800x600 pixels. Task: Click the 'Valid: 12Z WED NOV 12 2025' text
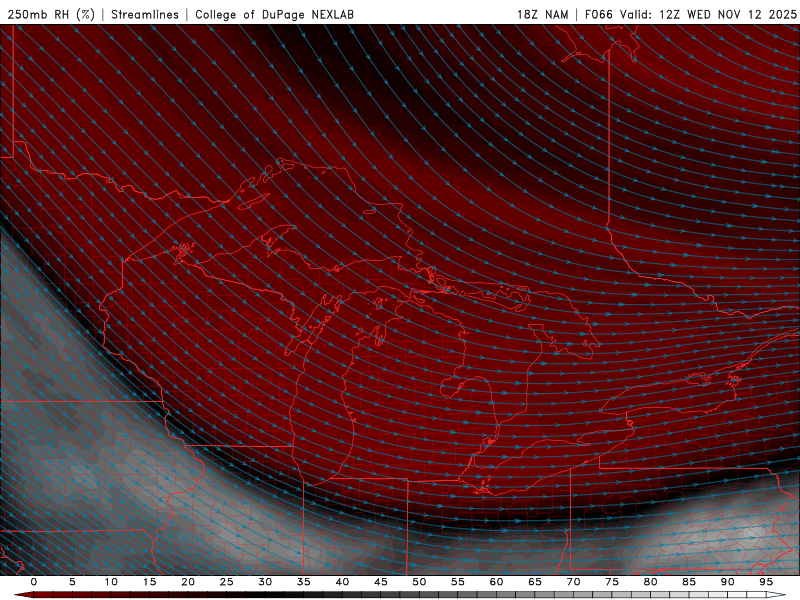pyautogui.click(x=708, y=14)
